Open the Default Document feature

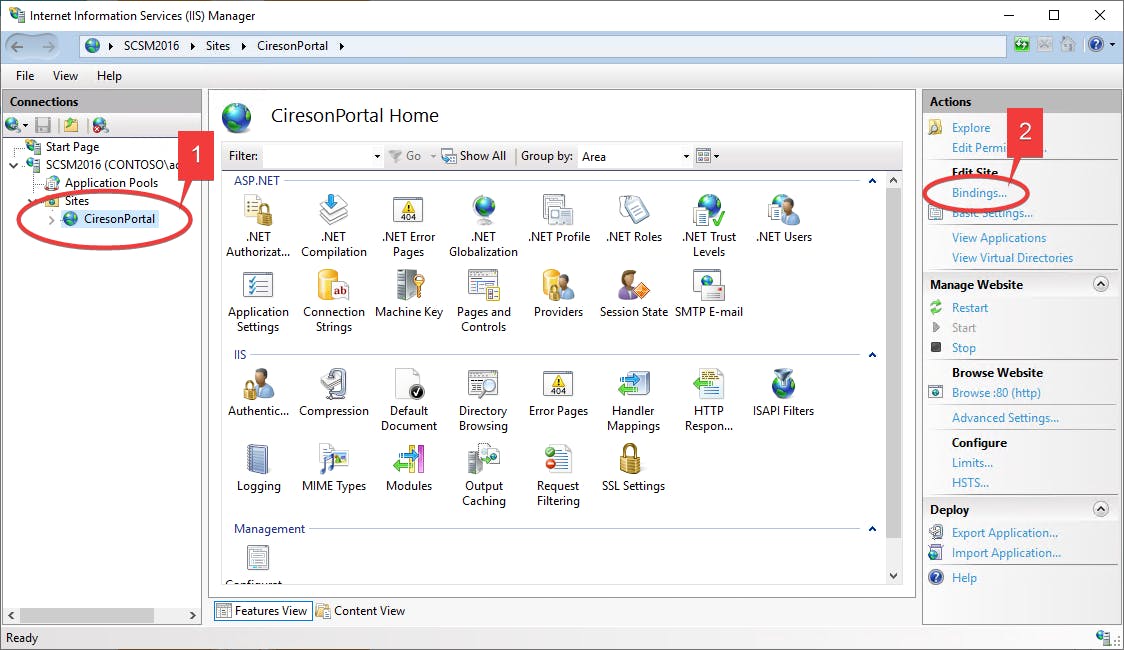(409, 399)
